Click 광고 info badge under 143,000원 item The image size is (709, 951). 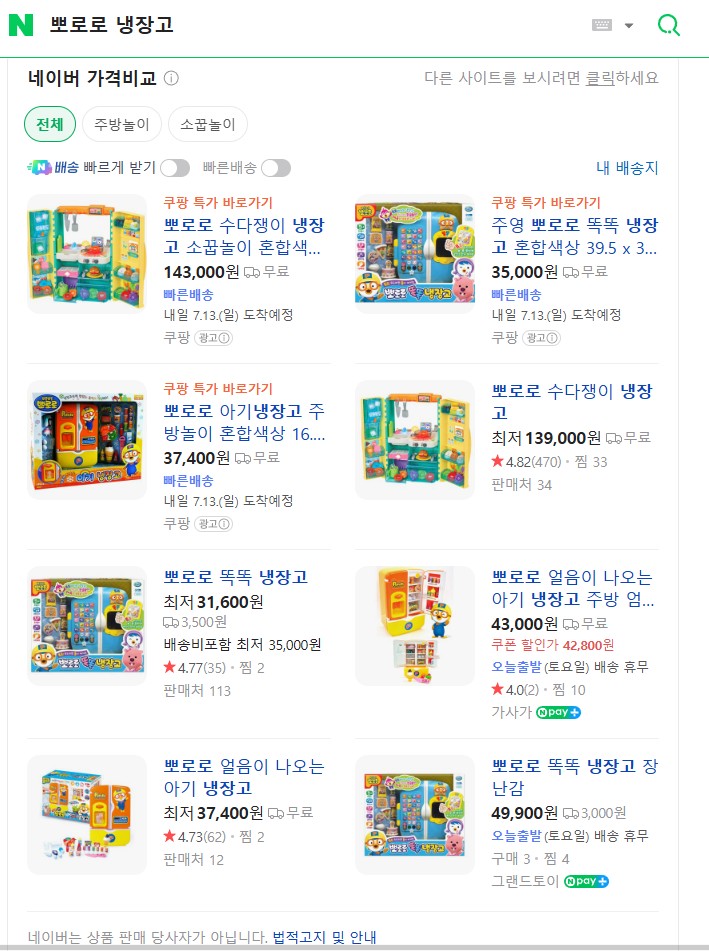[213, 338]
